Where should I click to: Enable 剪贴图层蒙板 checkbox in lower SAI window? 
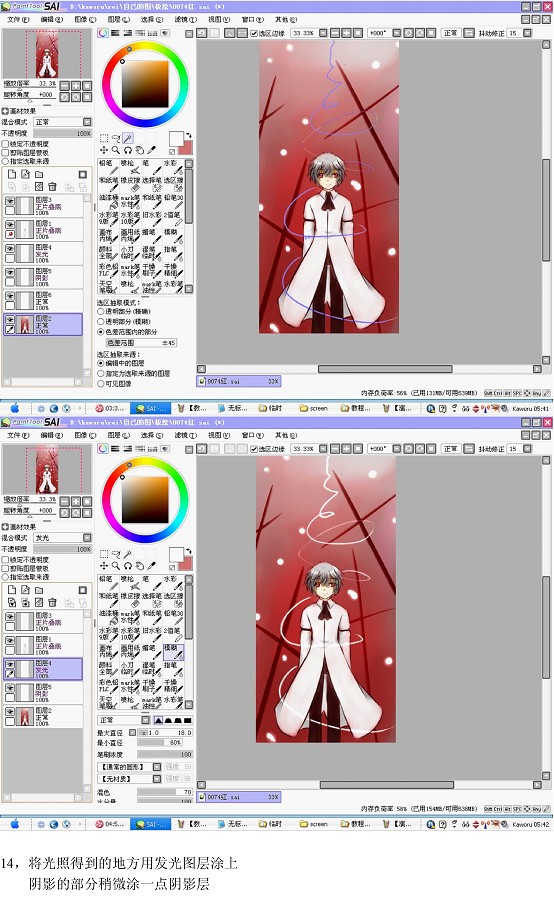pyautogui.click(x=5, y=568)
